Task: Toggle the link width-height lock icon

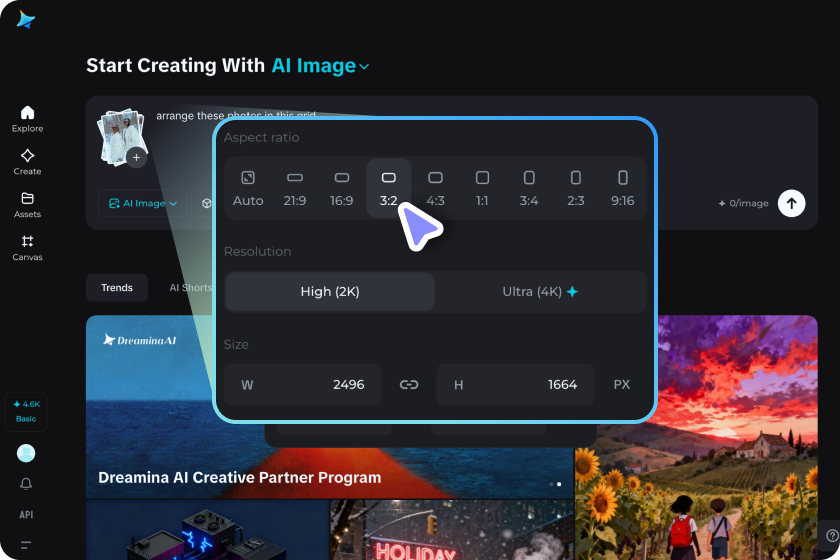Action: [409, 385]
